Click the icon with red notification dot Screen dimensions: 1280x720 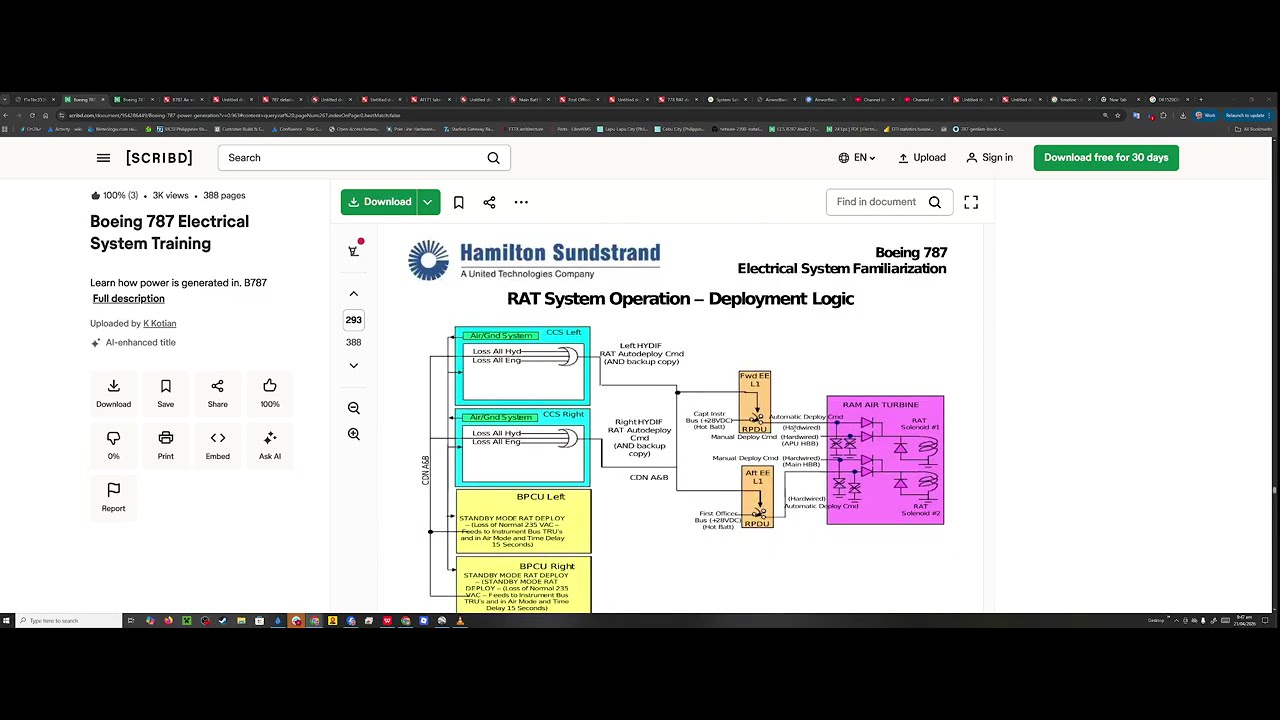(354, 249)
